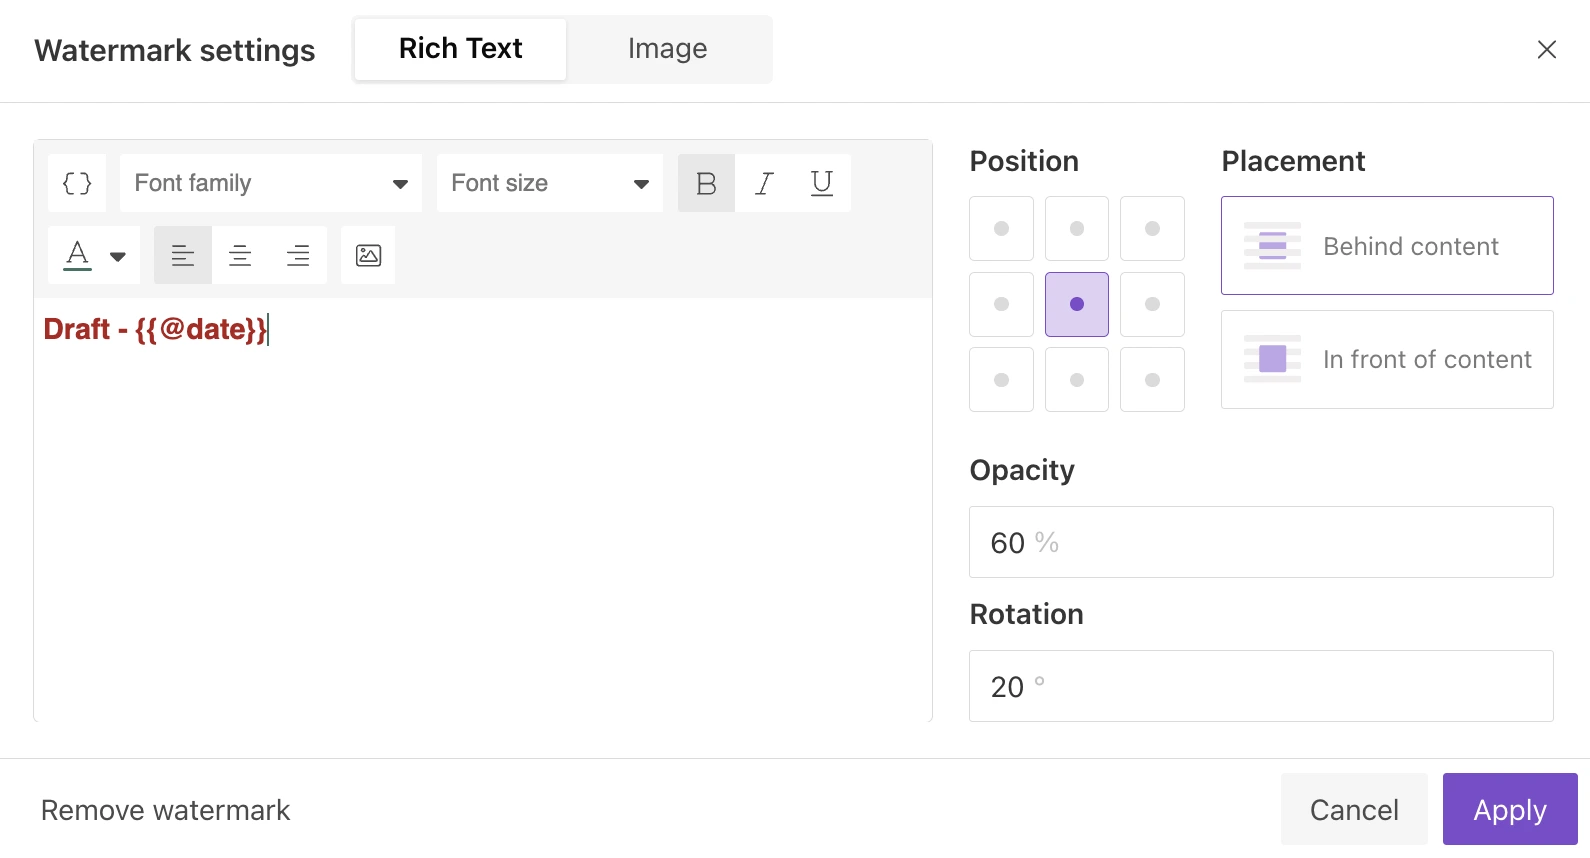This screenshot has width=1590, height=858.
Task: Set position to bottom left
Action: 1001,380
